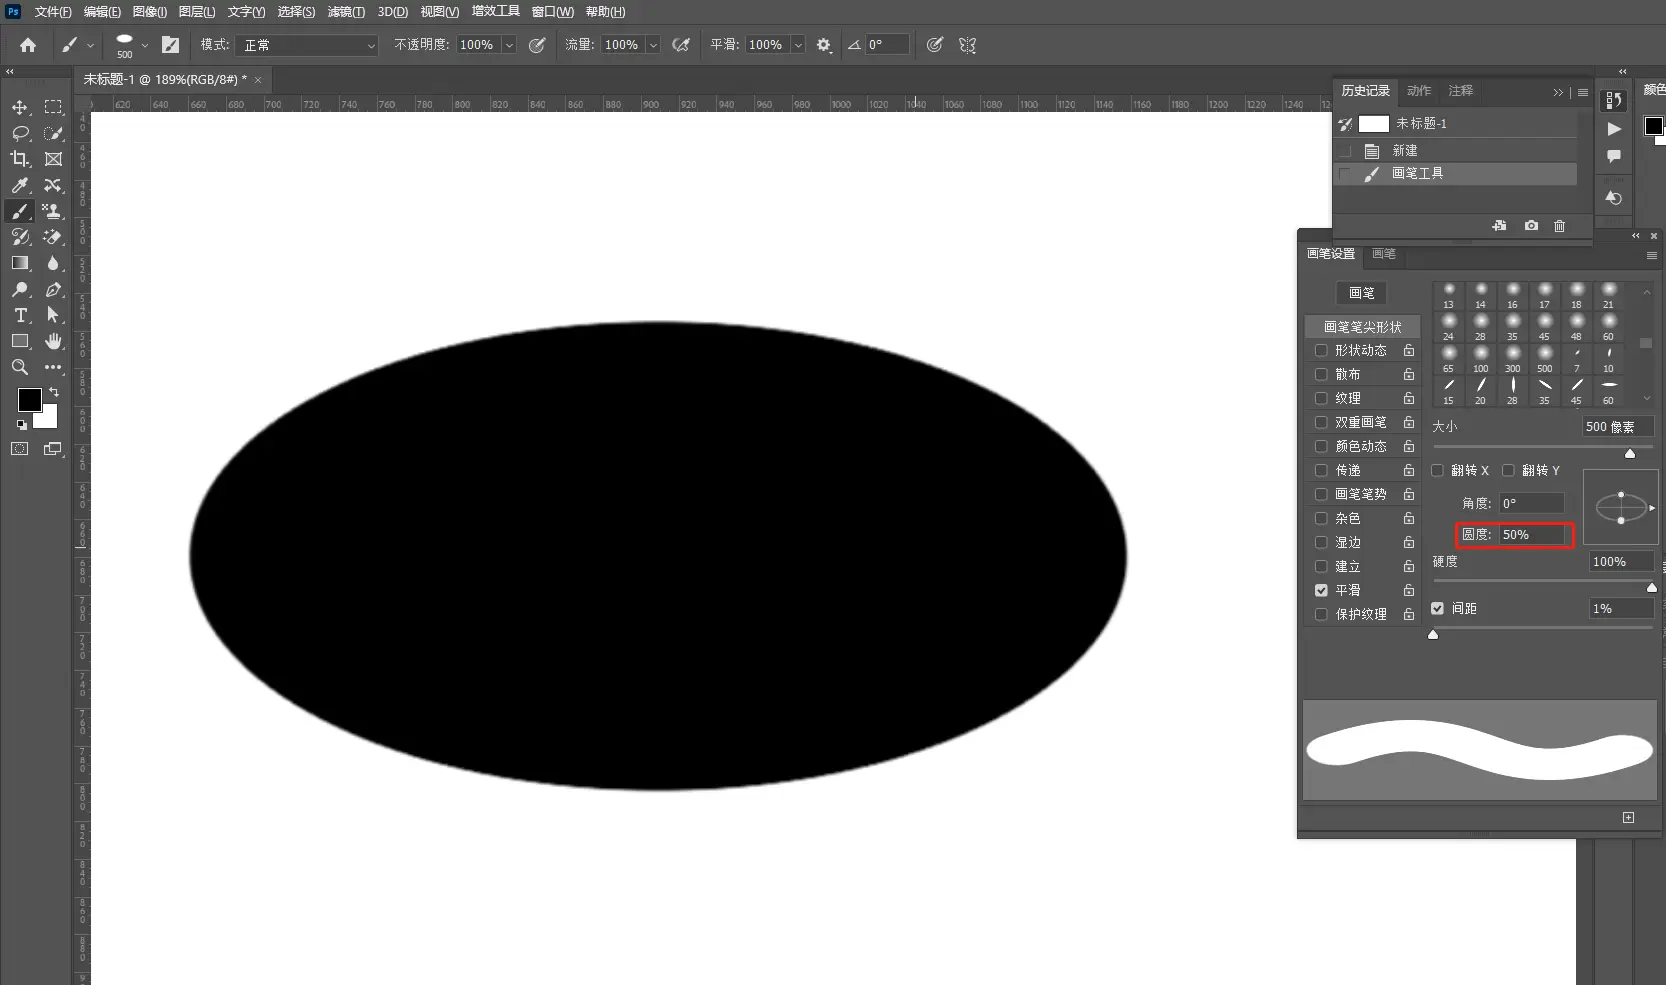Click the 画笔 button in brush settings
Image resolution: width=1666 pixels, height=985 pixels.
pyautogui.click(x=1361, y=293)
